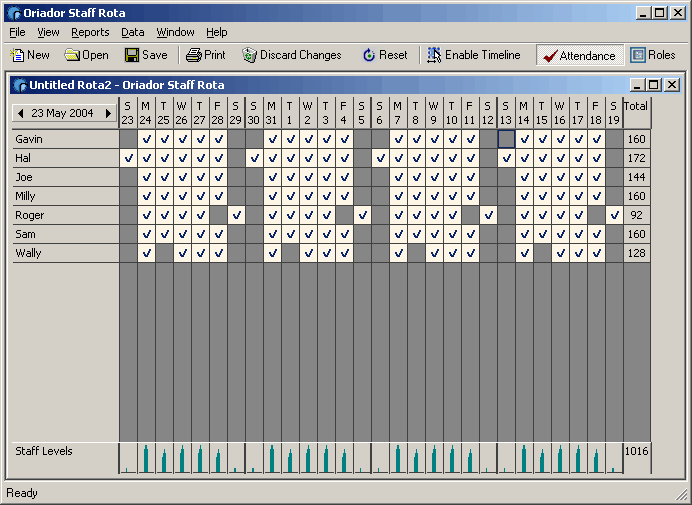
Task: Click the Oriador app icon in main title bar
Action: (x=15, y=13)
